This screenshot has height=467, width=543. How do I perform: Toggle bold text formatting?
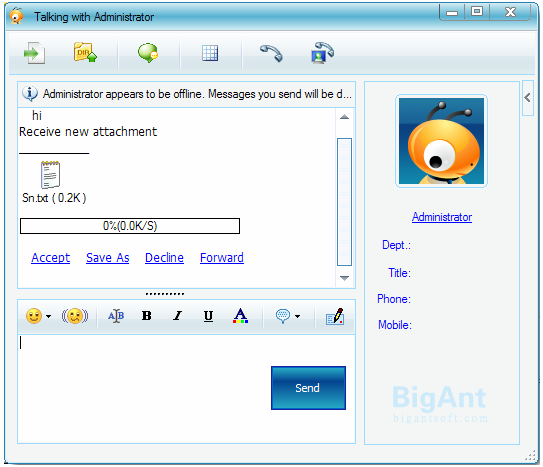146,316
